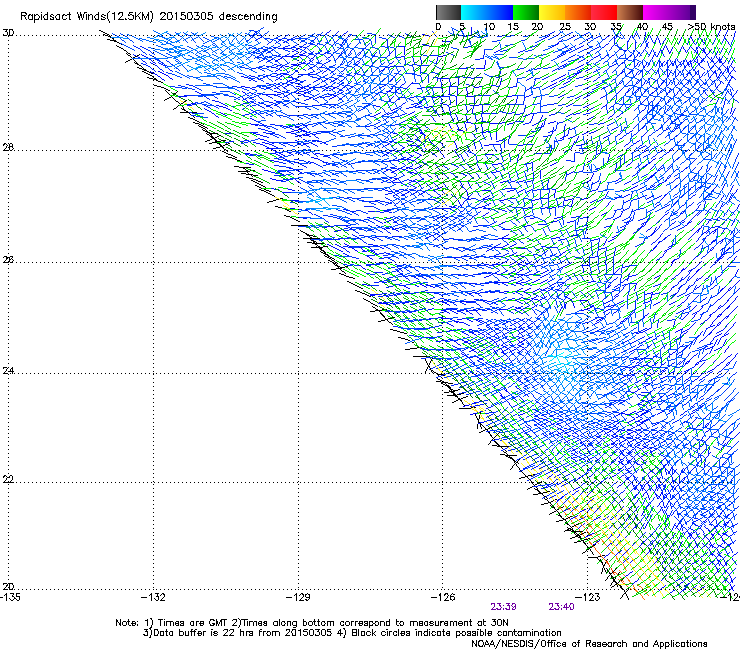
Task: Click the legend value "25"
Action: click(x=565, y=27)
